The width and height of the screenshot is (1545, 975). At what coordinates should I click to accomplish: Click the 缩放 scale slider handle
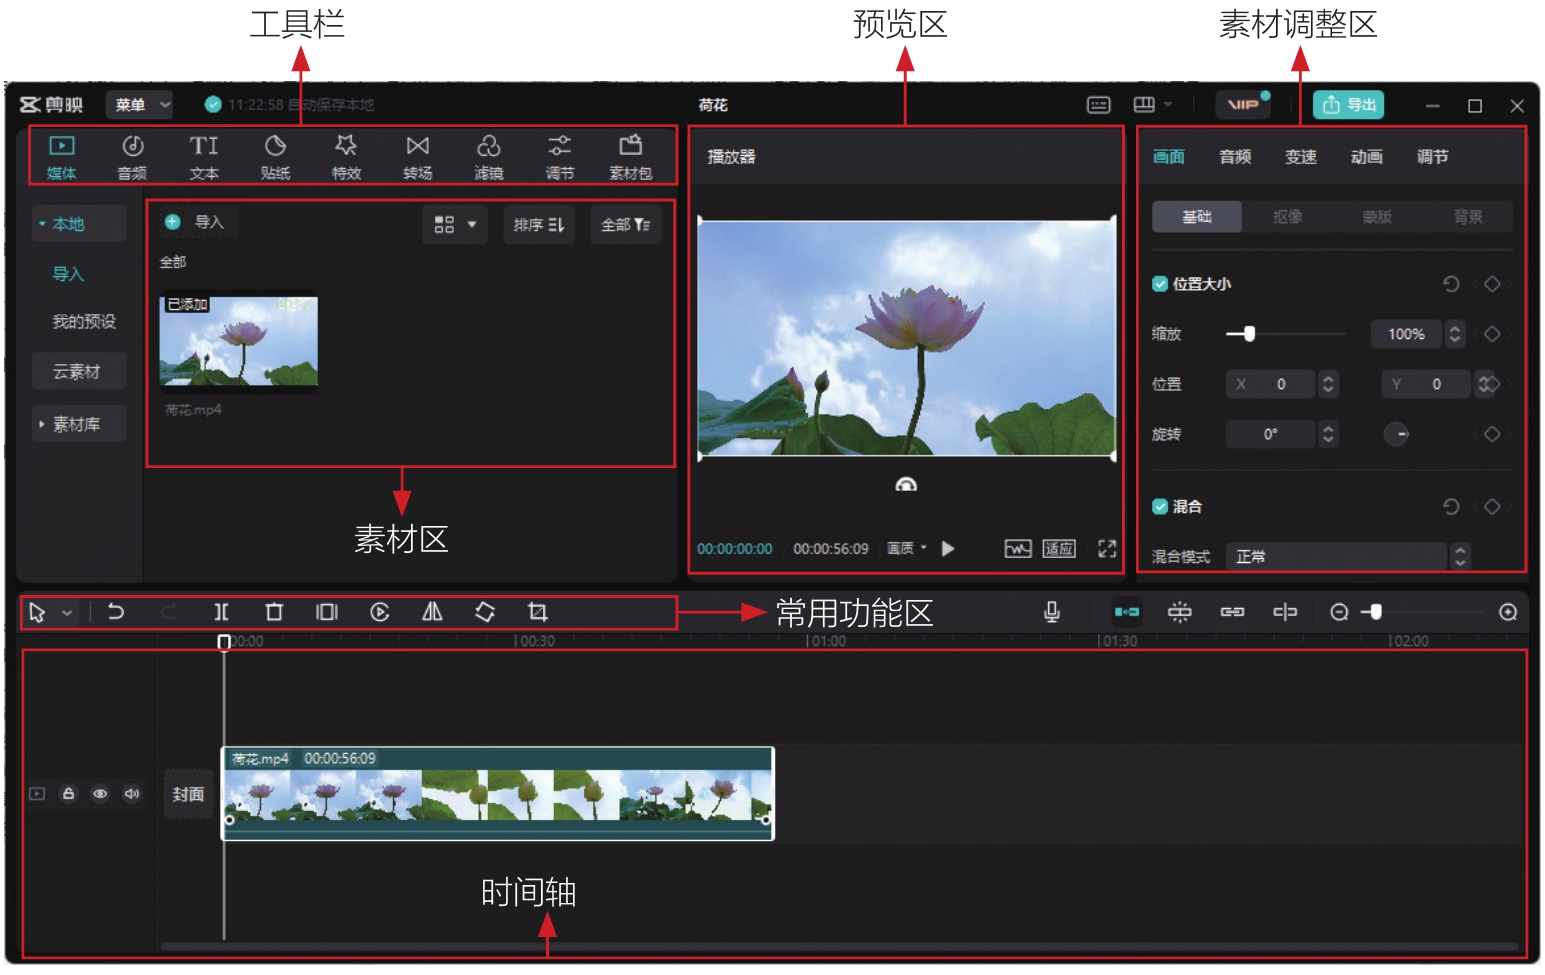(x=1249, y=334)
